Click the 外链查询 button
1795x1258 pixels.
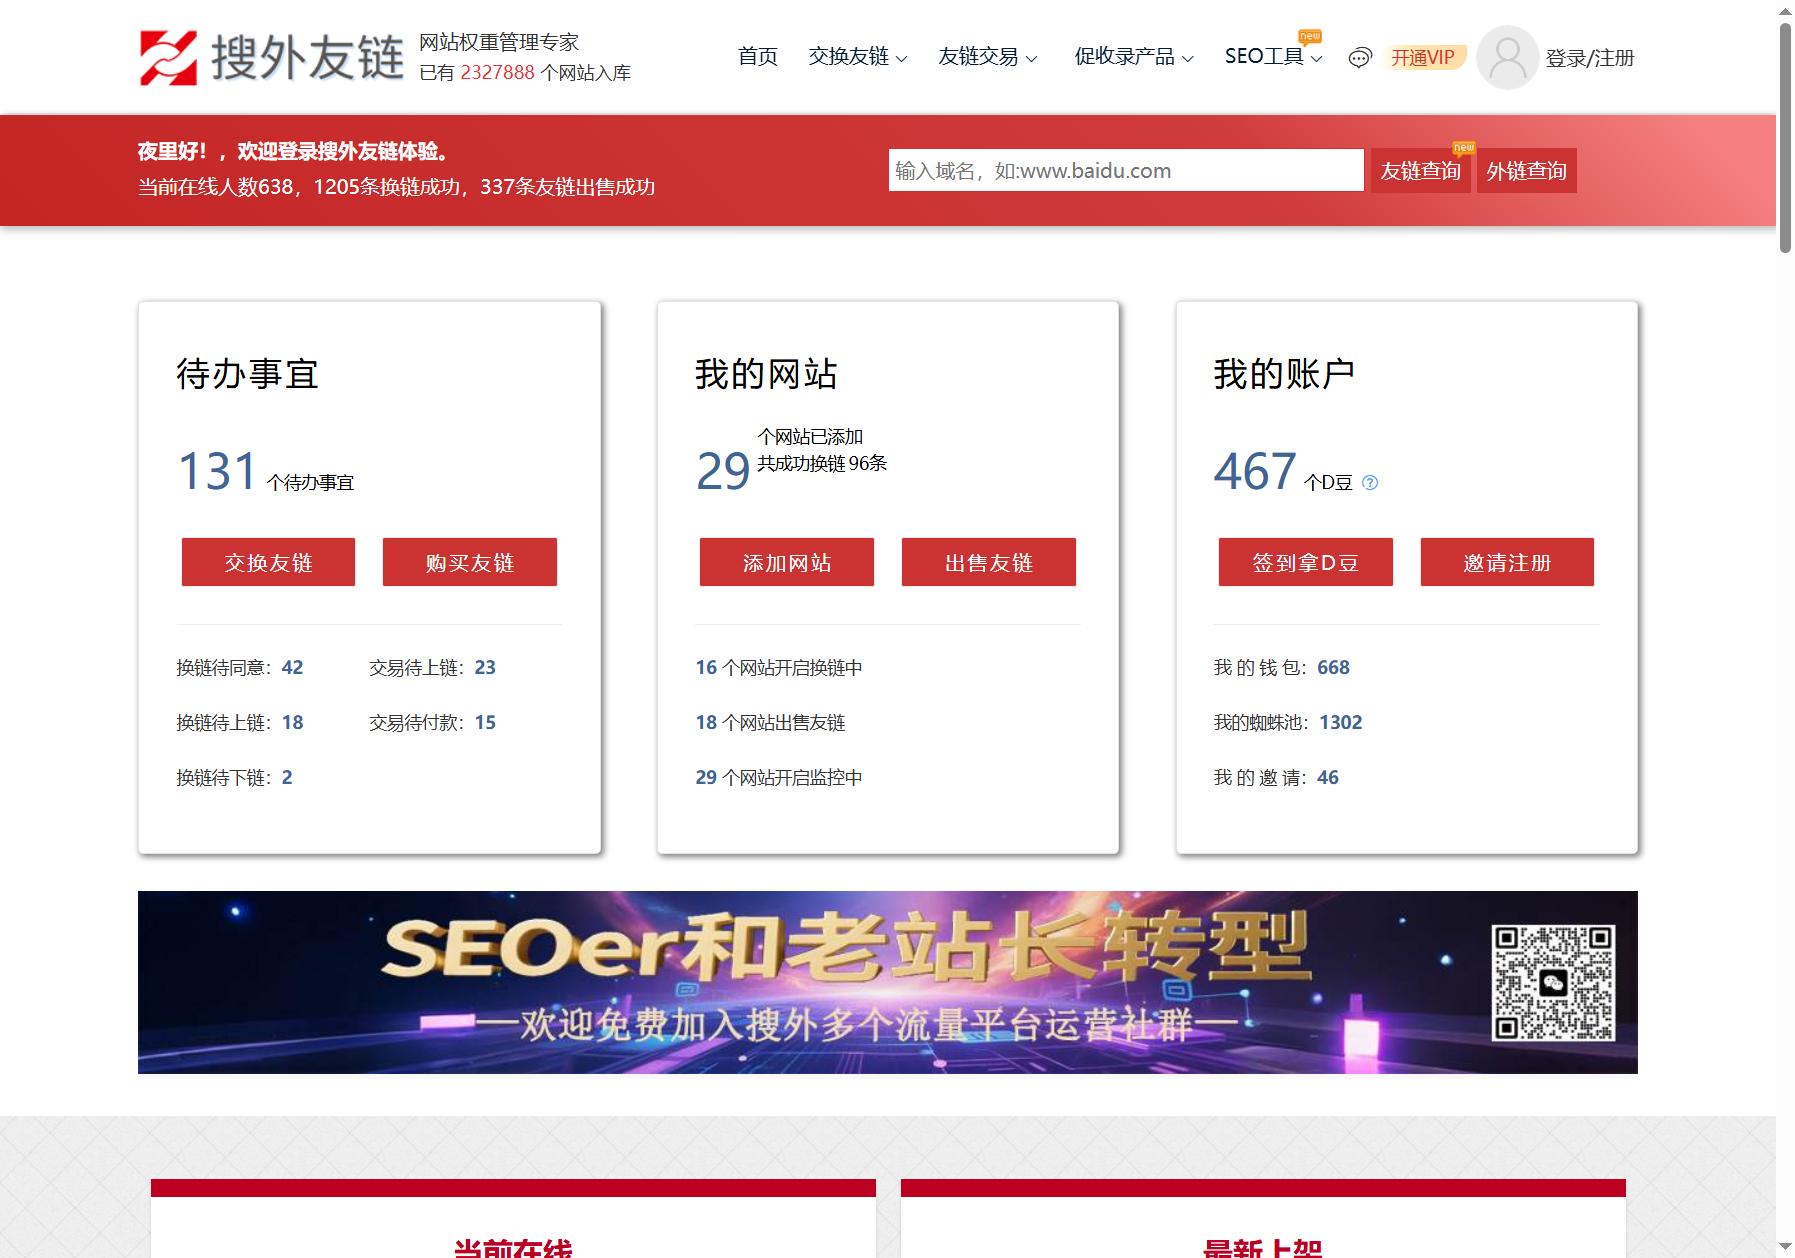(x=1526, y=171)
